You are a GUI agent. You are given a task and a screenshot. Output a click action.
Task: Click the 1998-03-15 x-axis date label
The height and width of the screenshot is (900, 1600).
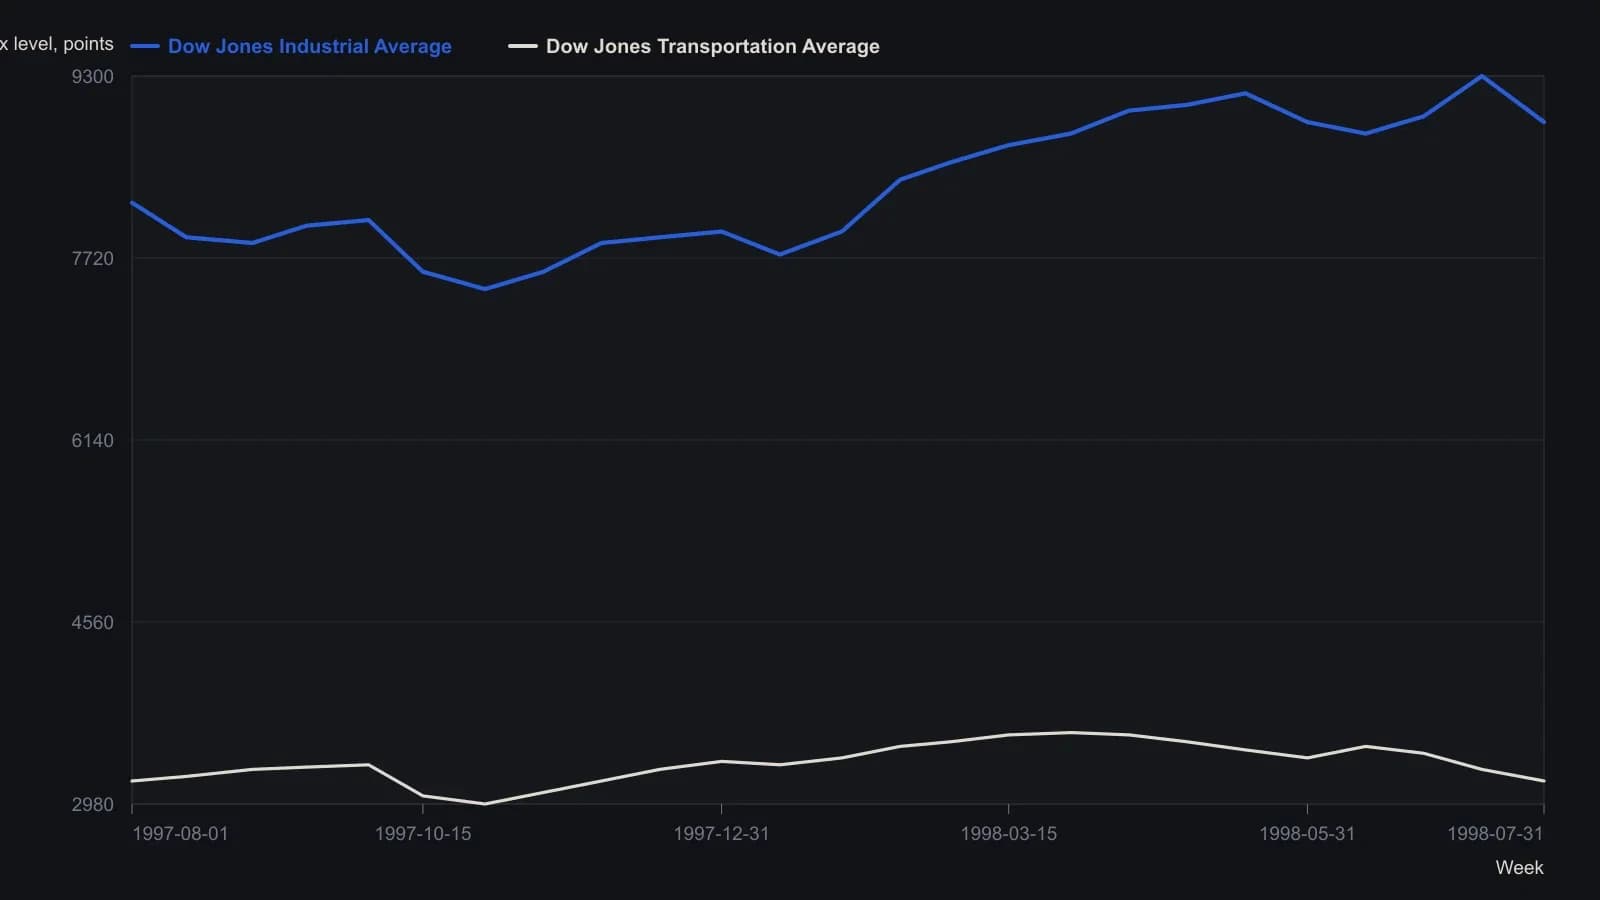click(x=1008, y=834)
